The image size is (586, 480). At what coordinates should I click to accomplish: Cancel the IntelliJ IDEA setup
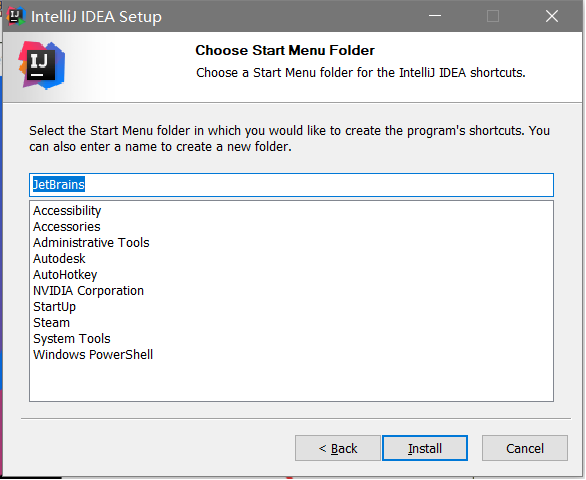tap(525, 448)
